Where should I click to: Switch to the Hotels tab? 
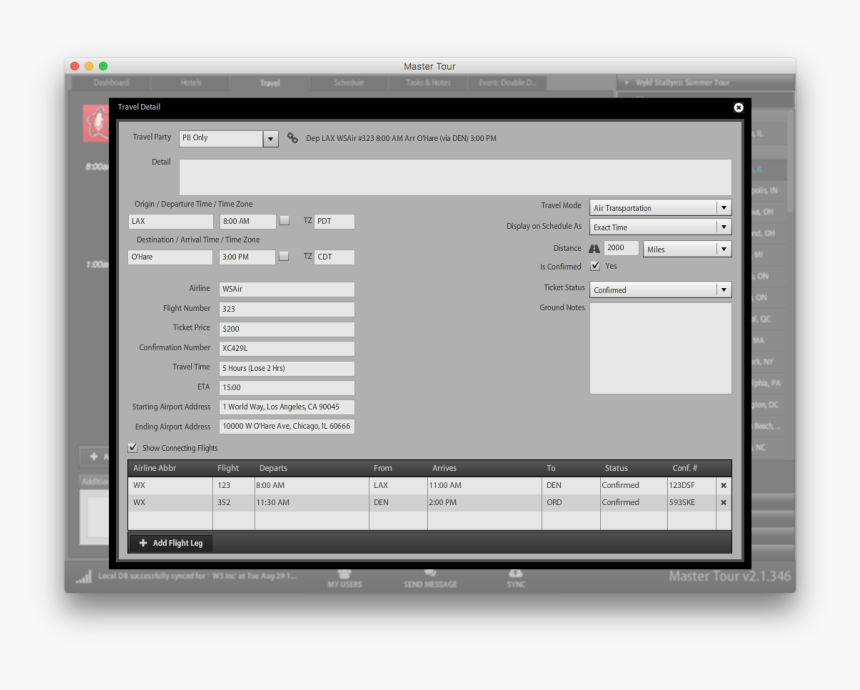(x=190, y=83)
